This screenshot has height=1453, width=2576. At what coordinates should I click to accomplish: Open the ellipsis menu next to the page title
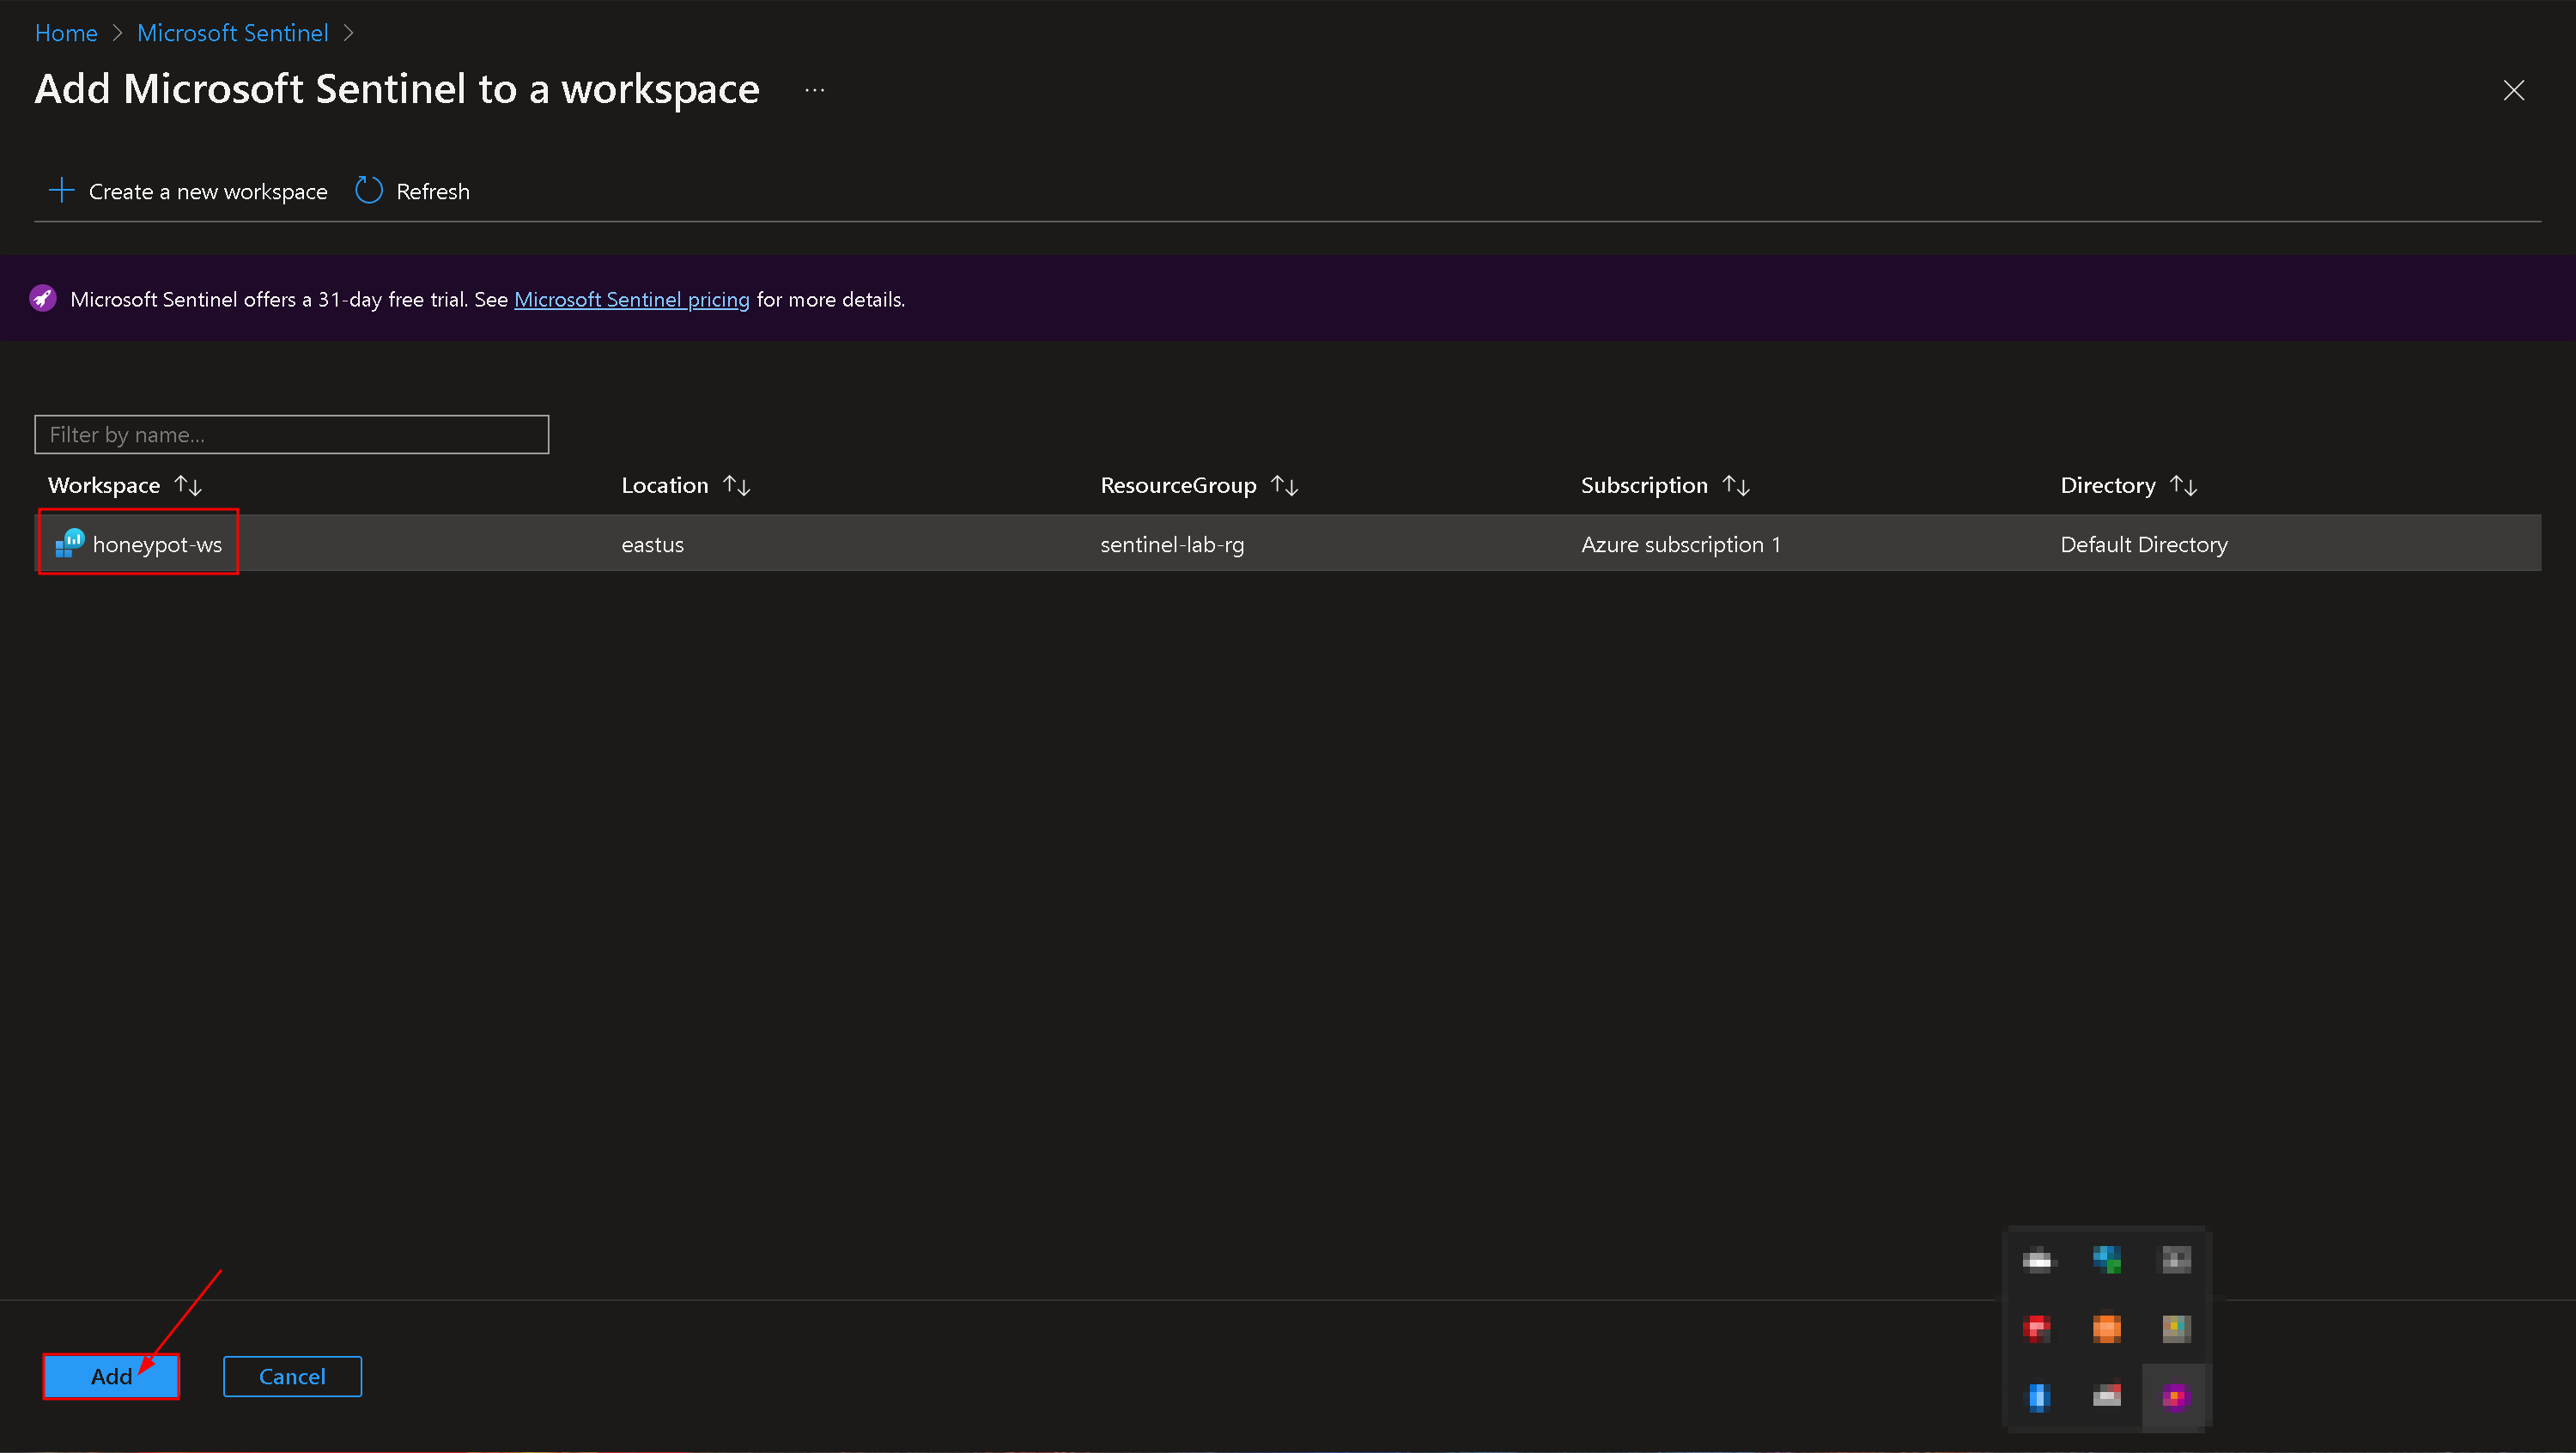[x=814, y=89]
